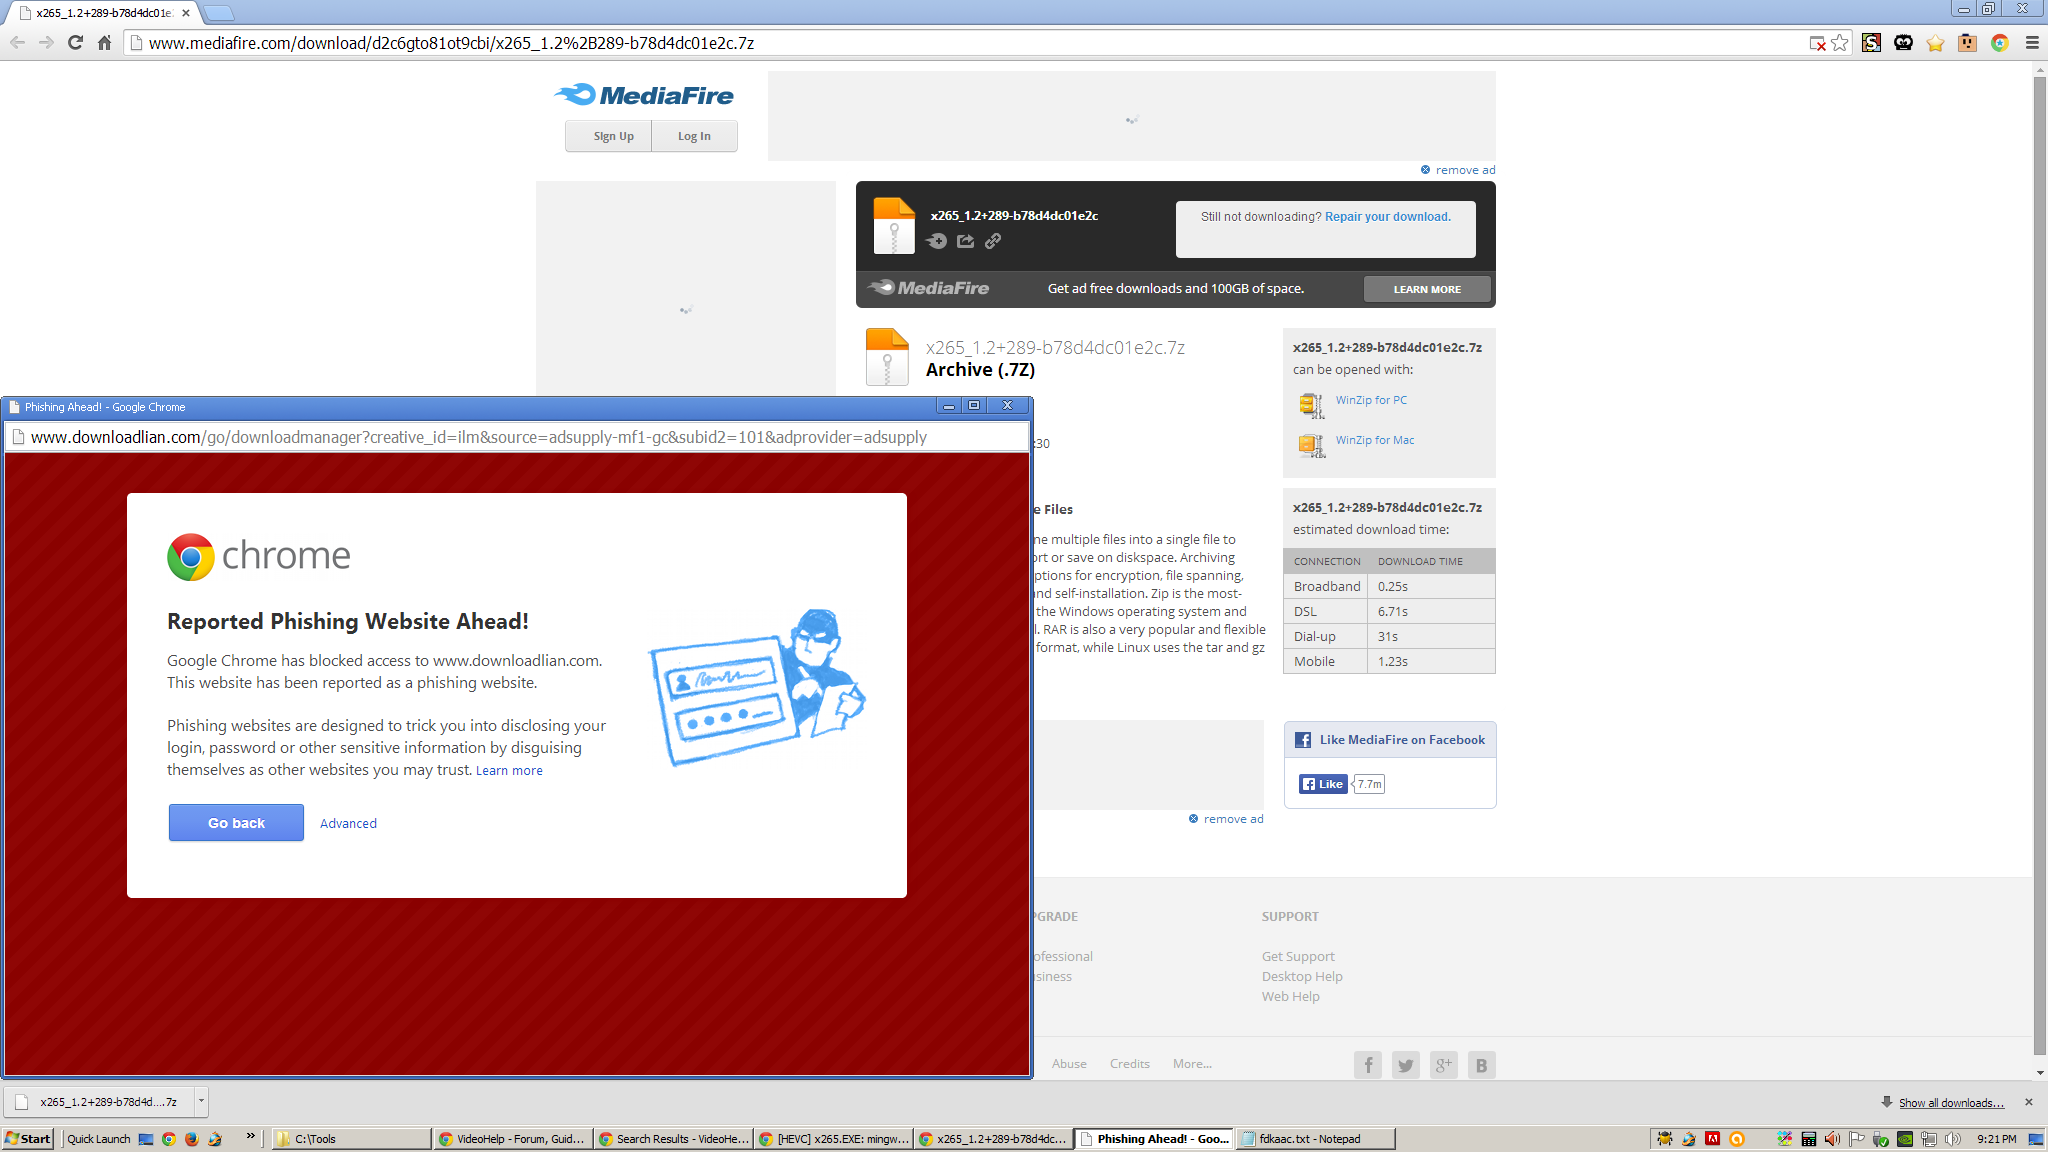This screenshot has height=1152, width=2048.
Task: Click the Advanced link on warning
Action: pos(348,824)
